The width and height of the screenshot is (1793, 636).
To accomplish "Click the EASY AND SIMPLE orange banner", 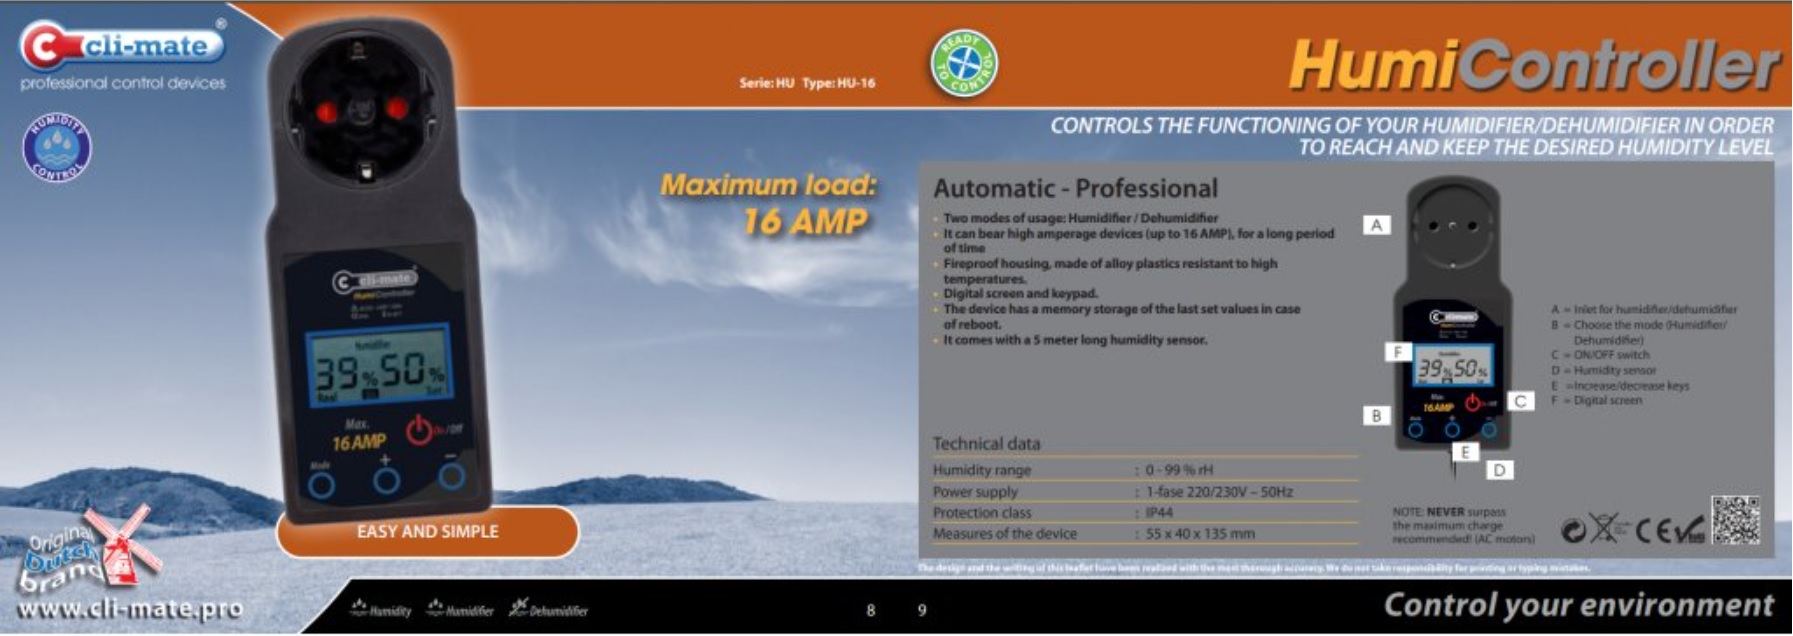I will 427,532.
